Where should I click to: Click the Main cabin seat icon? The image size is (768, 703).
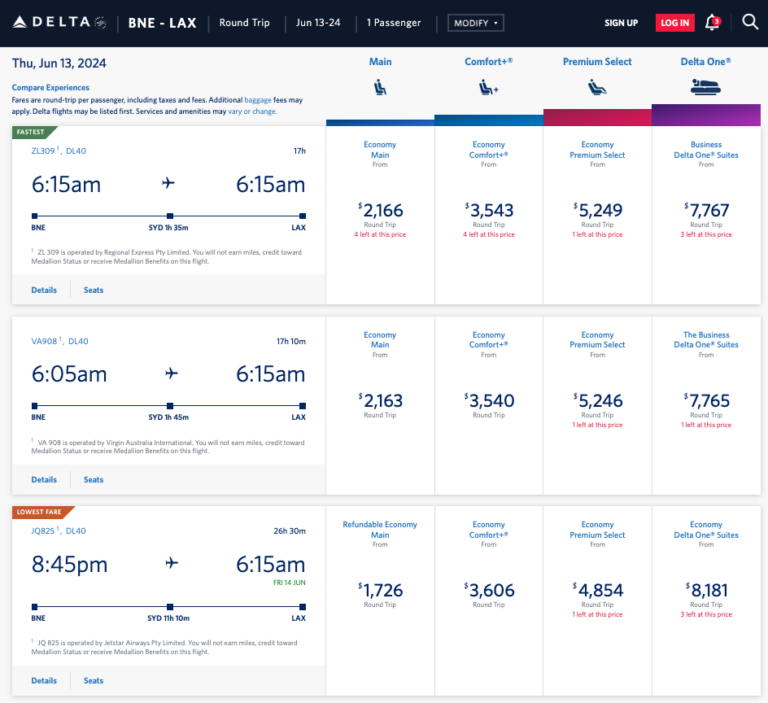(380, 88)
